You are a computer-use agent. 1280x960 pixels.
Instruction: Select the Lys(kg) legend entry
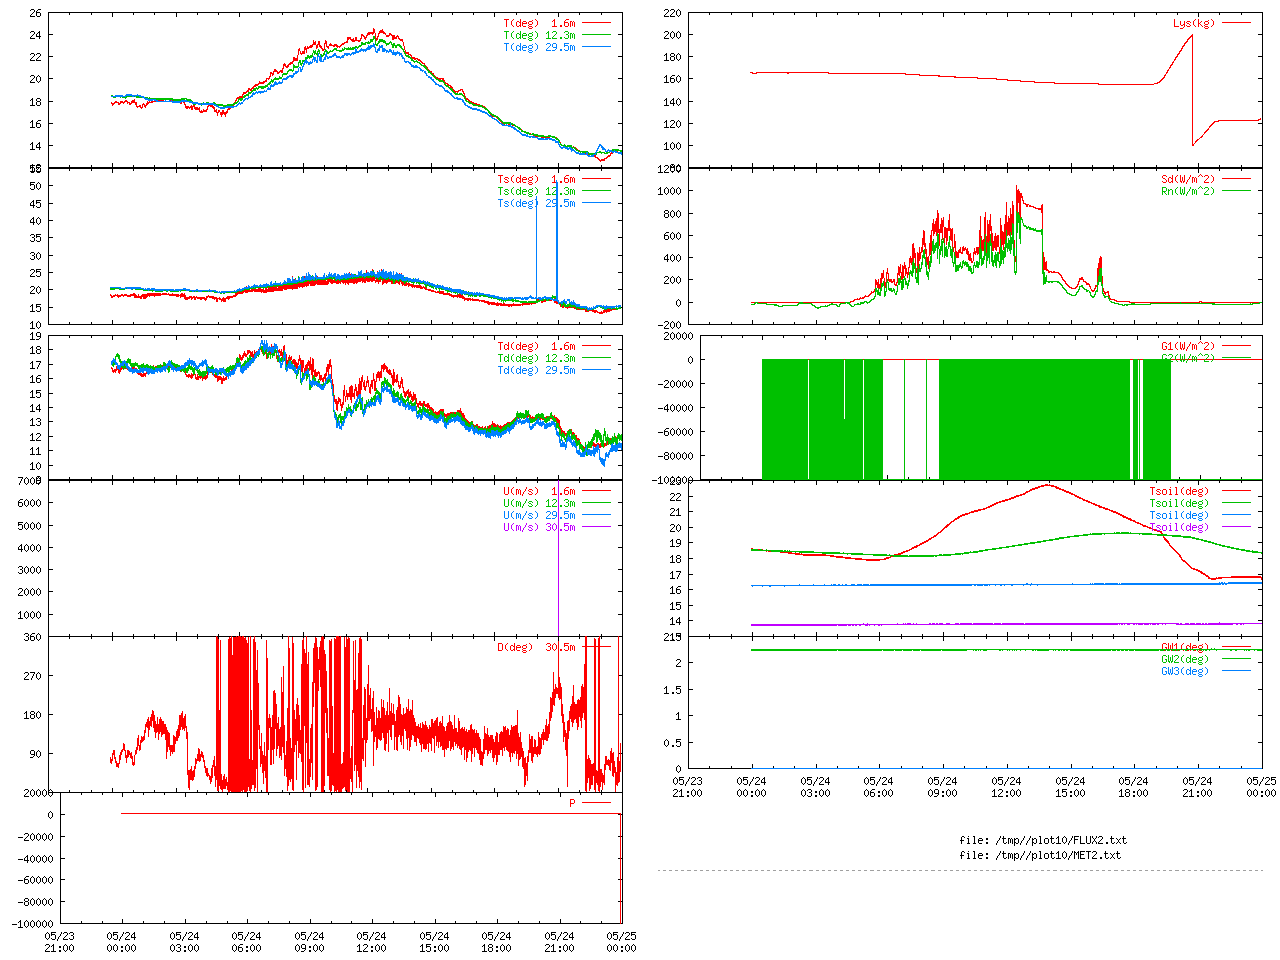[x=1194, y=23]
